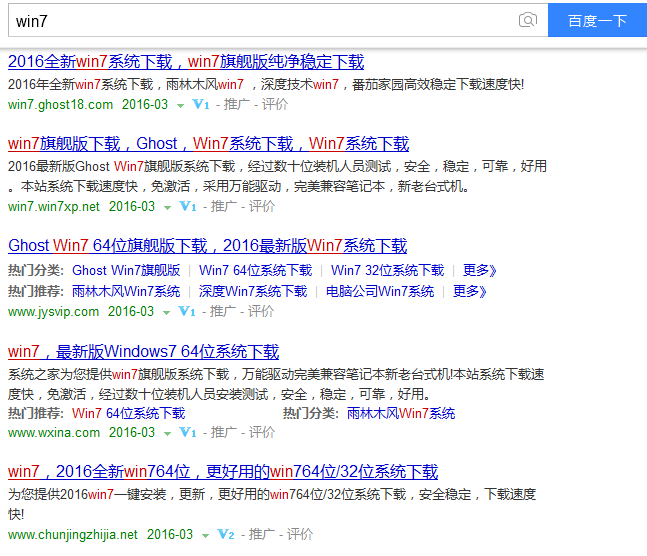Open the 雨林木风Win7系统 link in 热门推荐 row
Screen dimensions: 647x556
pyautogui.click(x=126, y=291)
